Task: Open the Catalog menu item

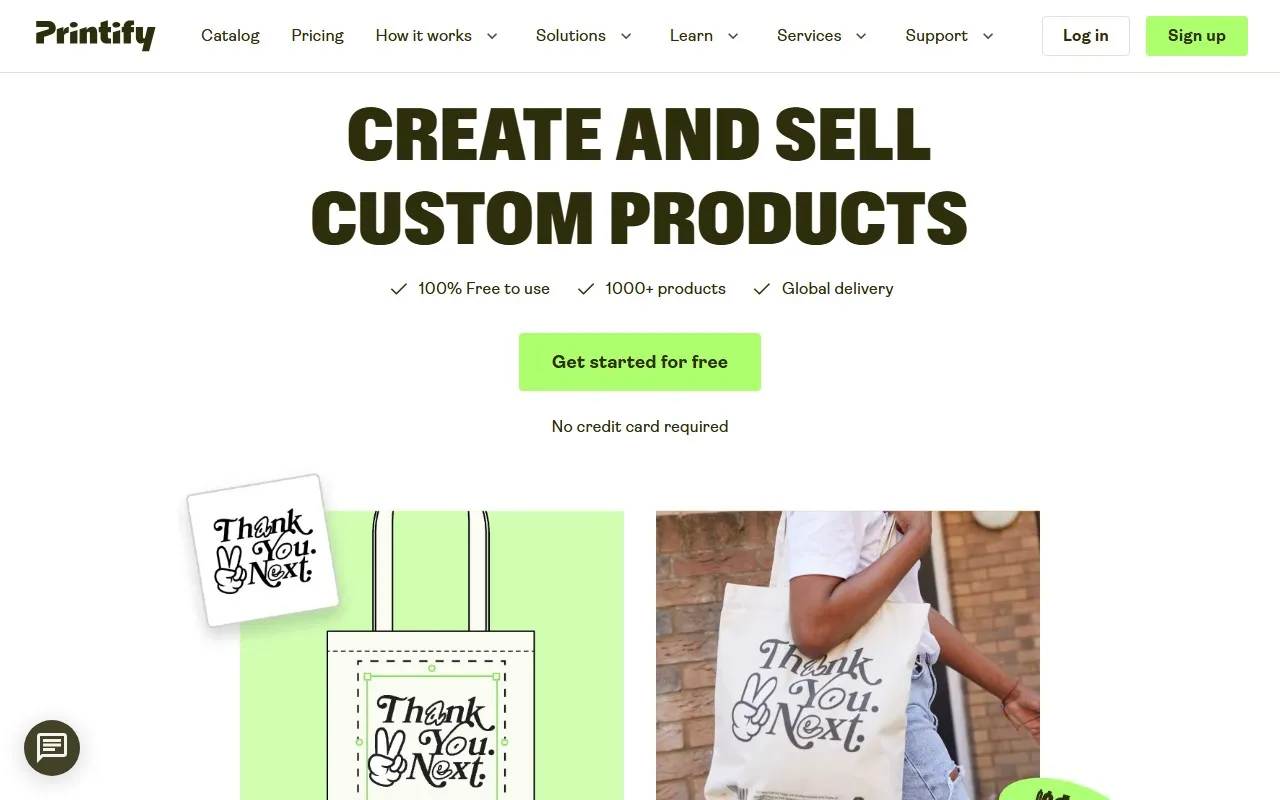Action: pyautogui.click(x=230, y=36)
